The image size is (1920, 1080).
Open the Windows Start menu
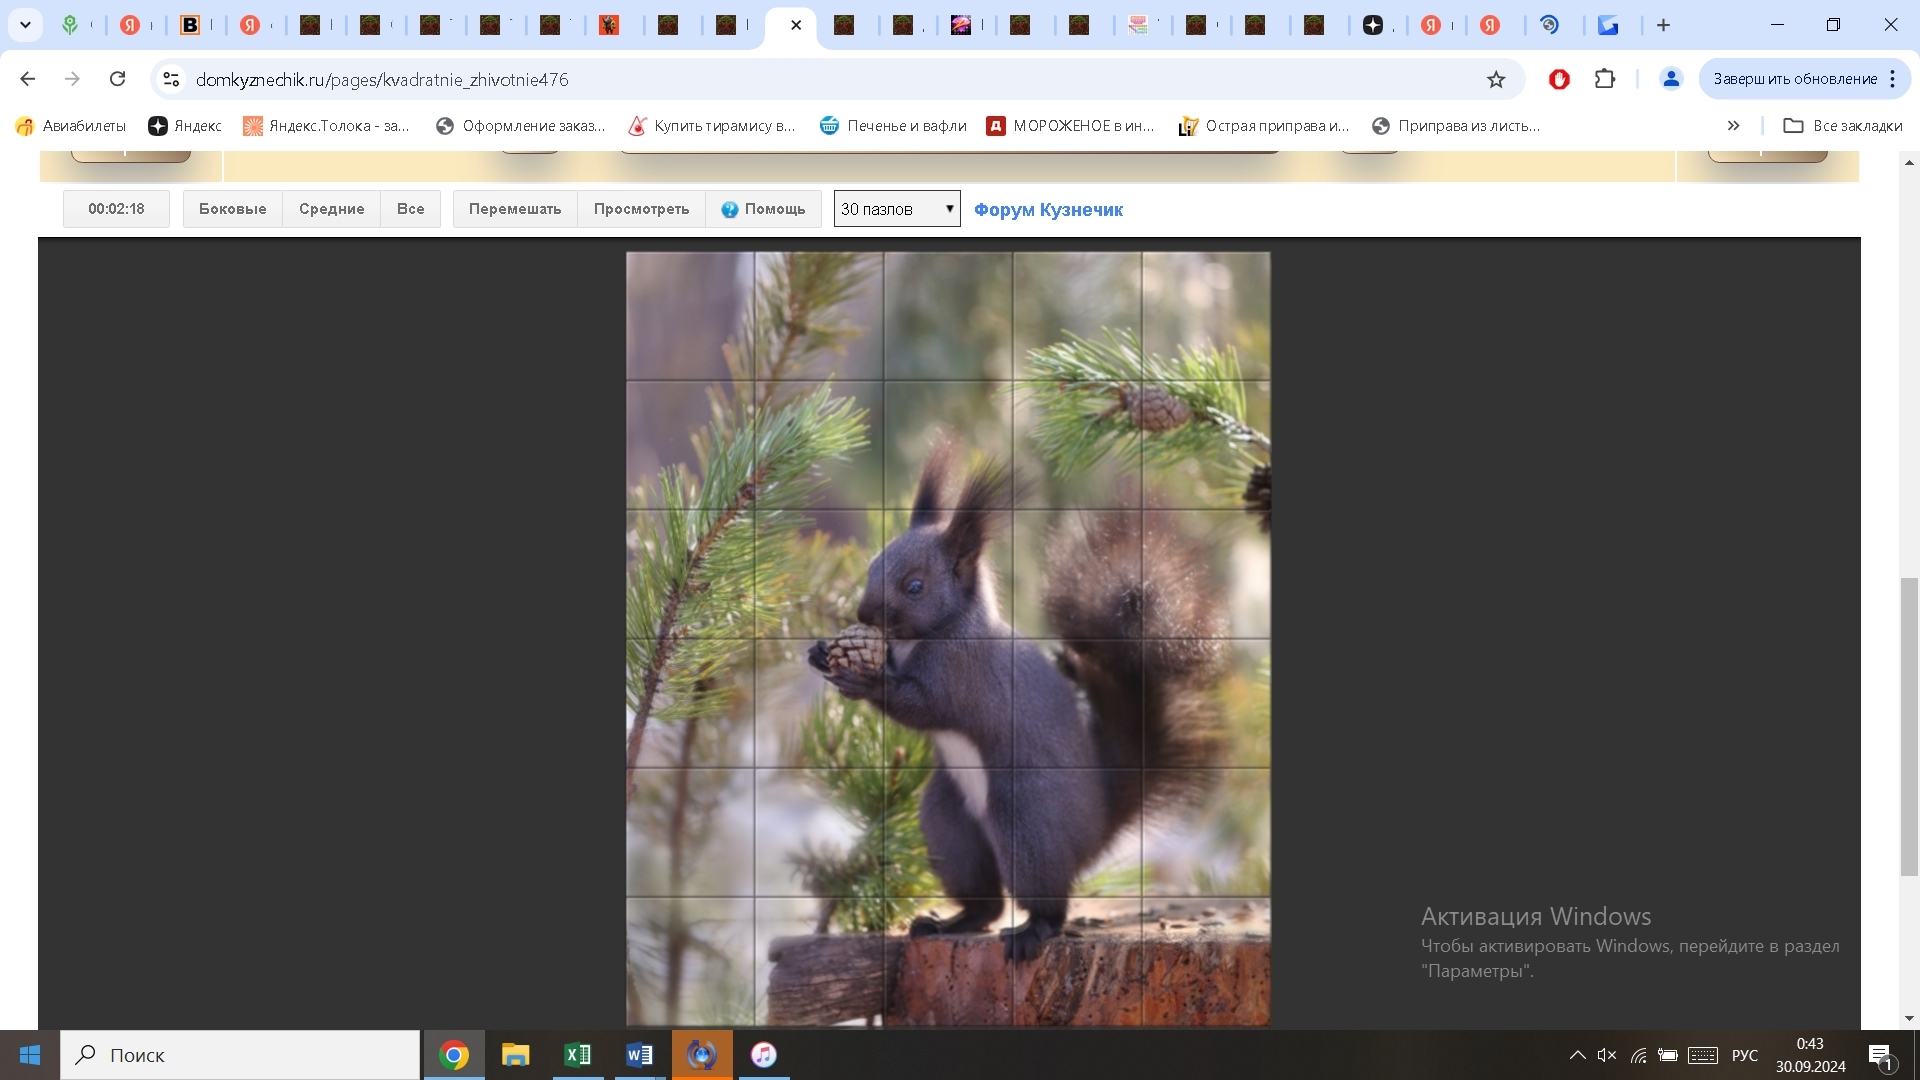[29, 1055]
